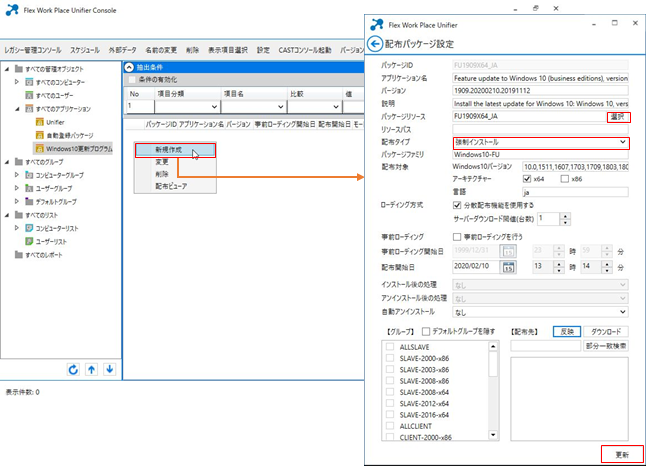
Task: Click the ダウンロード button
Action: (606, 332)
